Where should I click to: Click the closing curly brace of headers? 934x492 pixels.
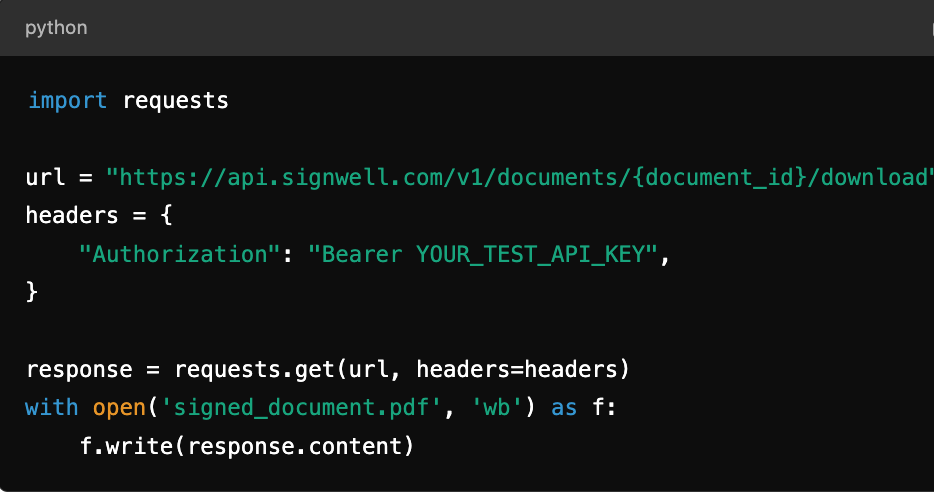click(32, 291)
